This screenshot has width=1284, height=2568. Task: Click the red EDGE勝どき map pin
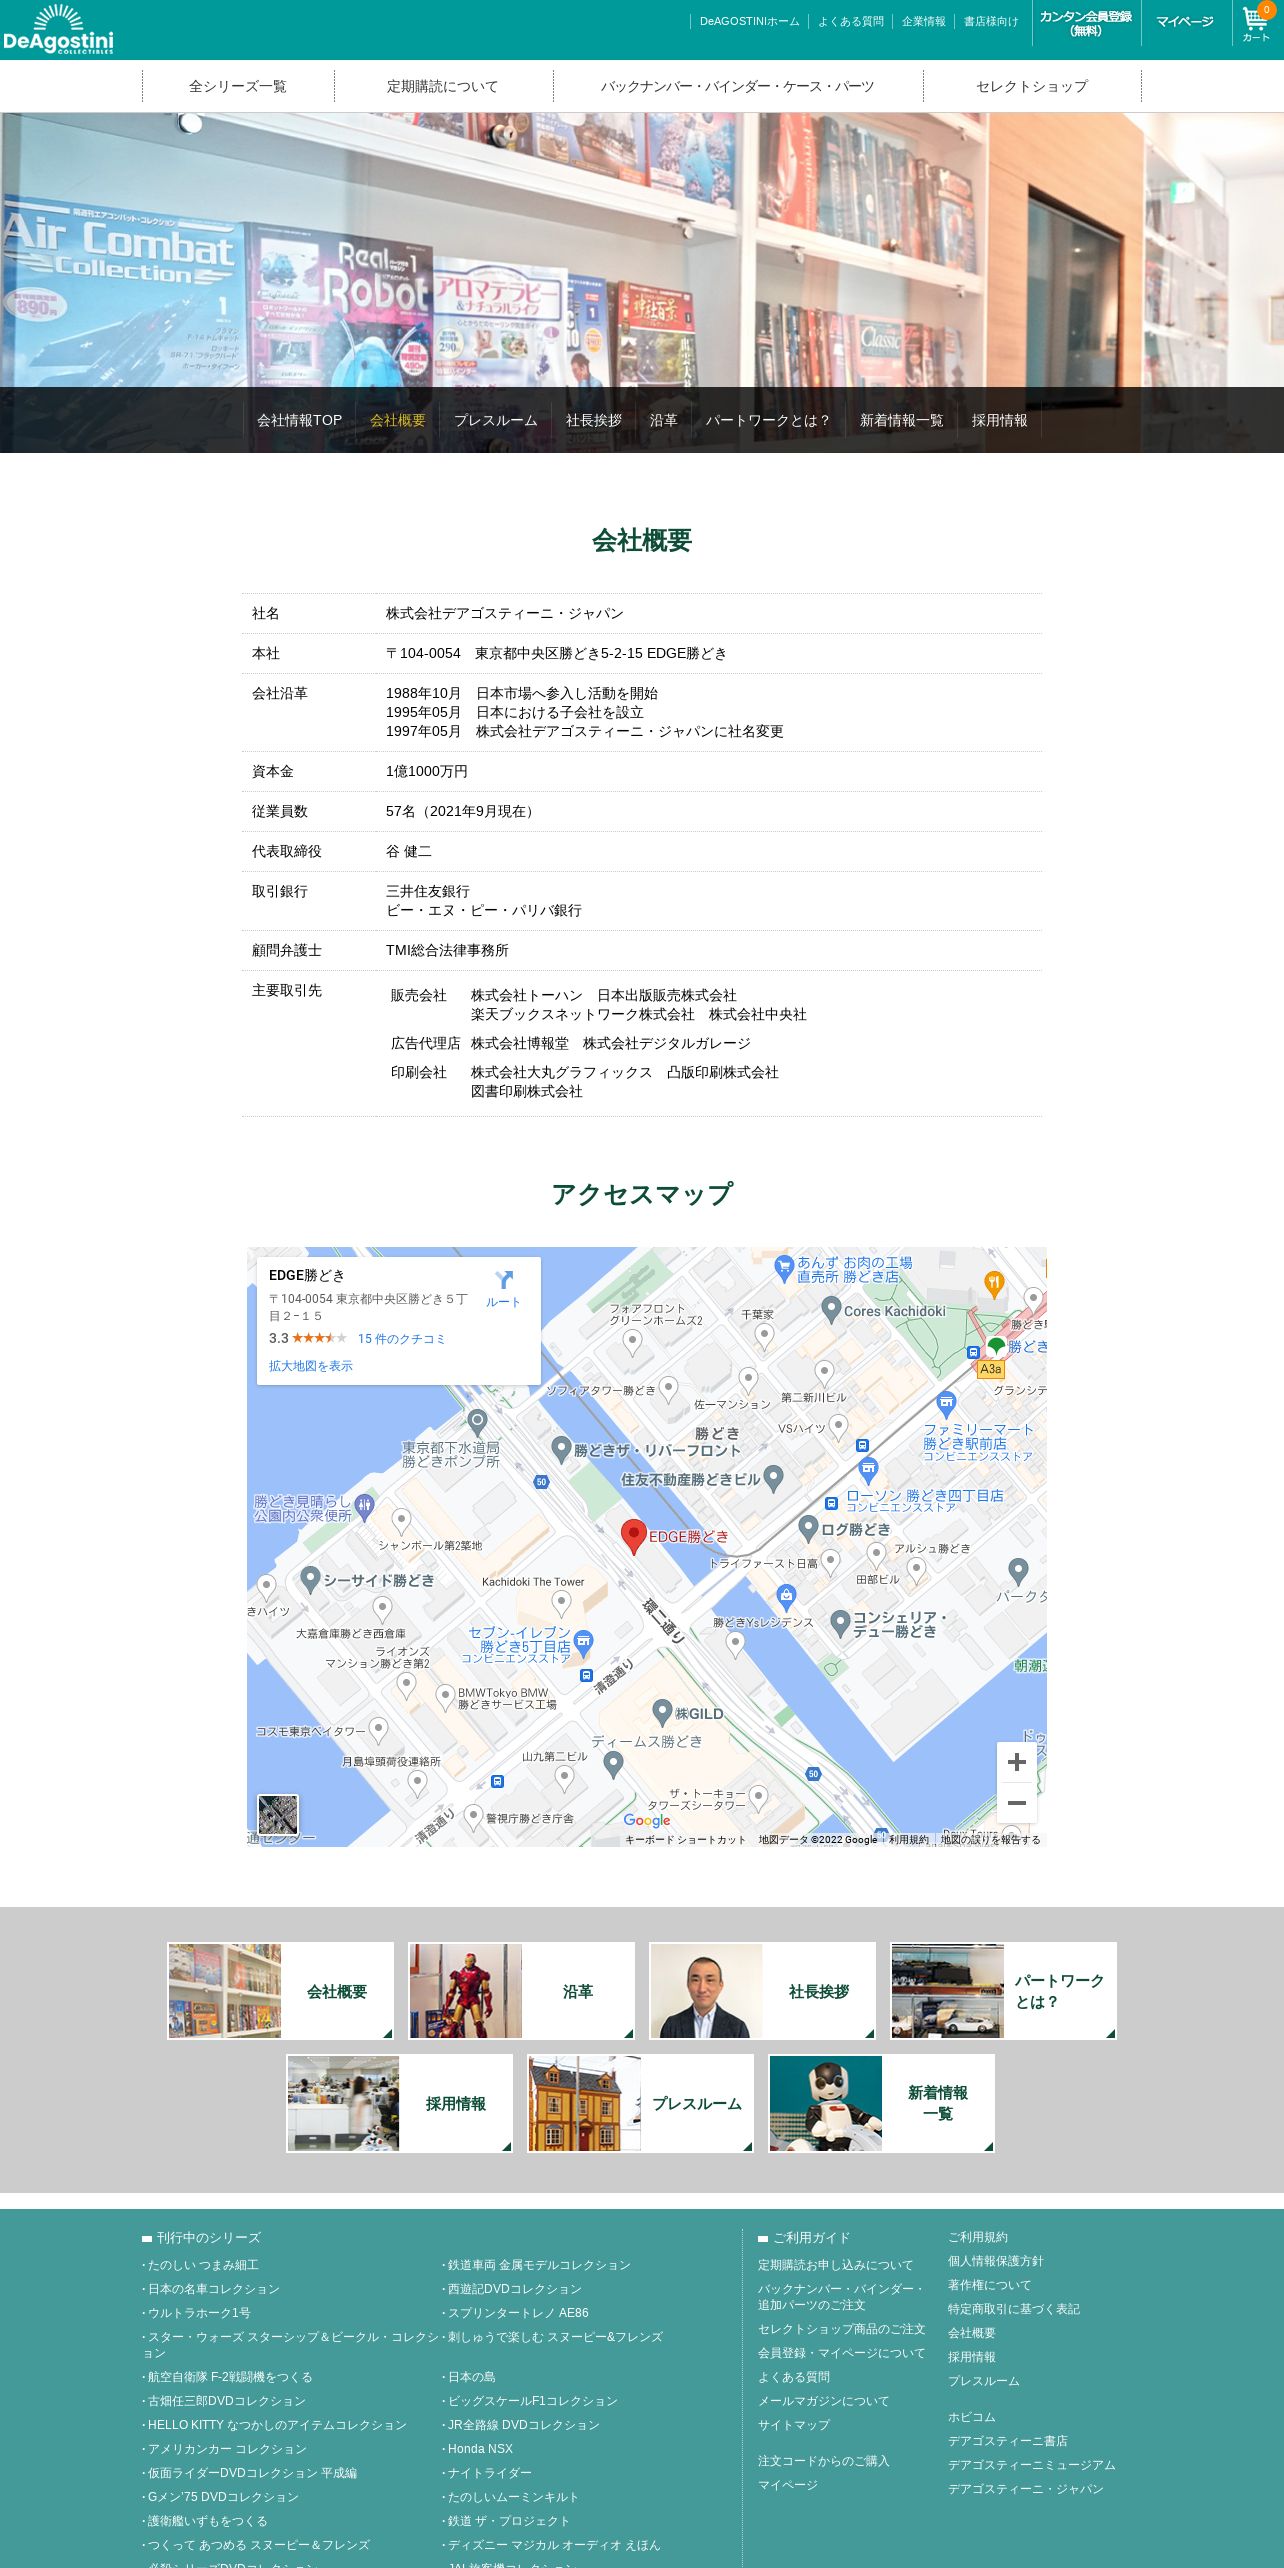pyautogui.click(x=634, y=1536)
